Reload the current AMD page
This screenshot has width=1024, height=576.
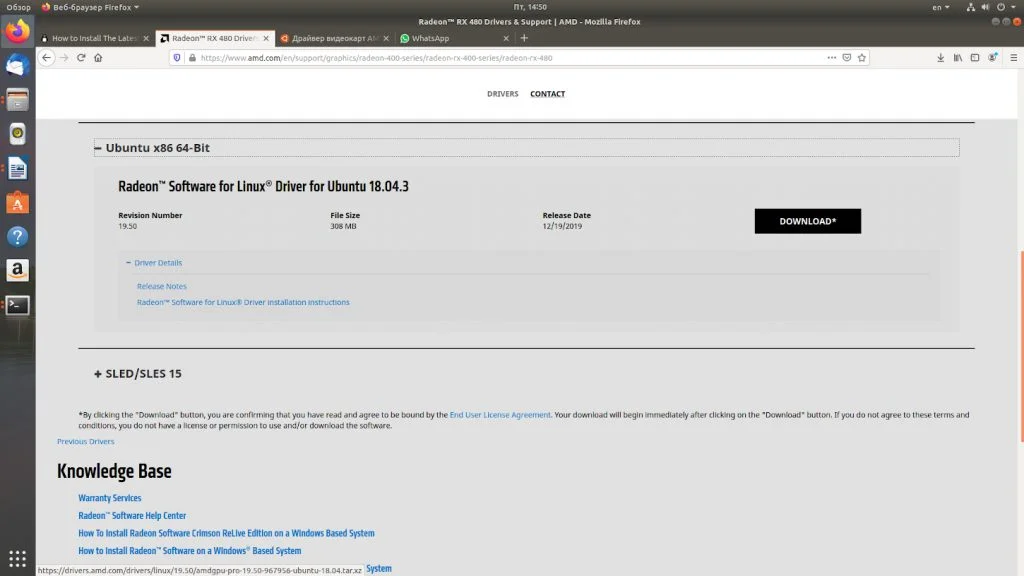(x=81, y=58)
